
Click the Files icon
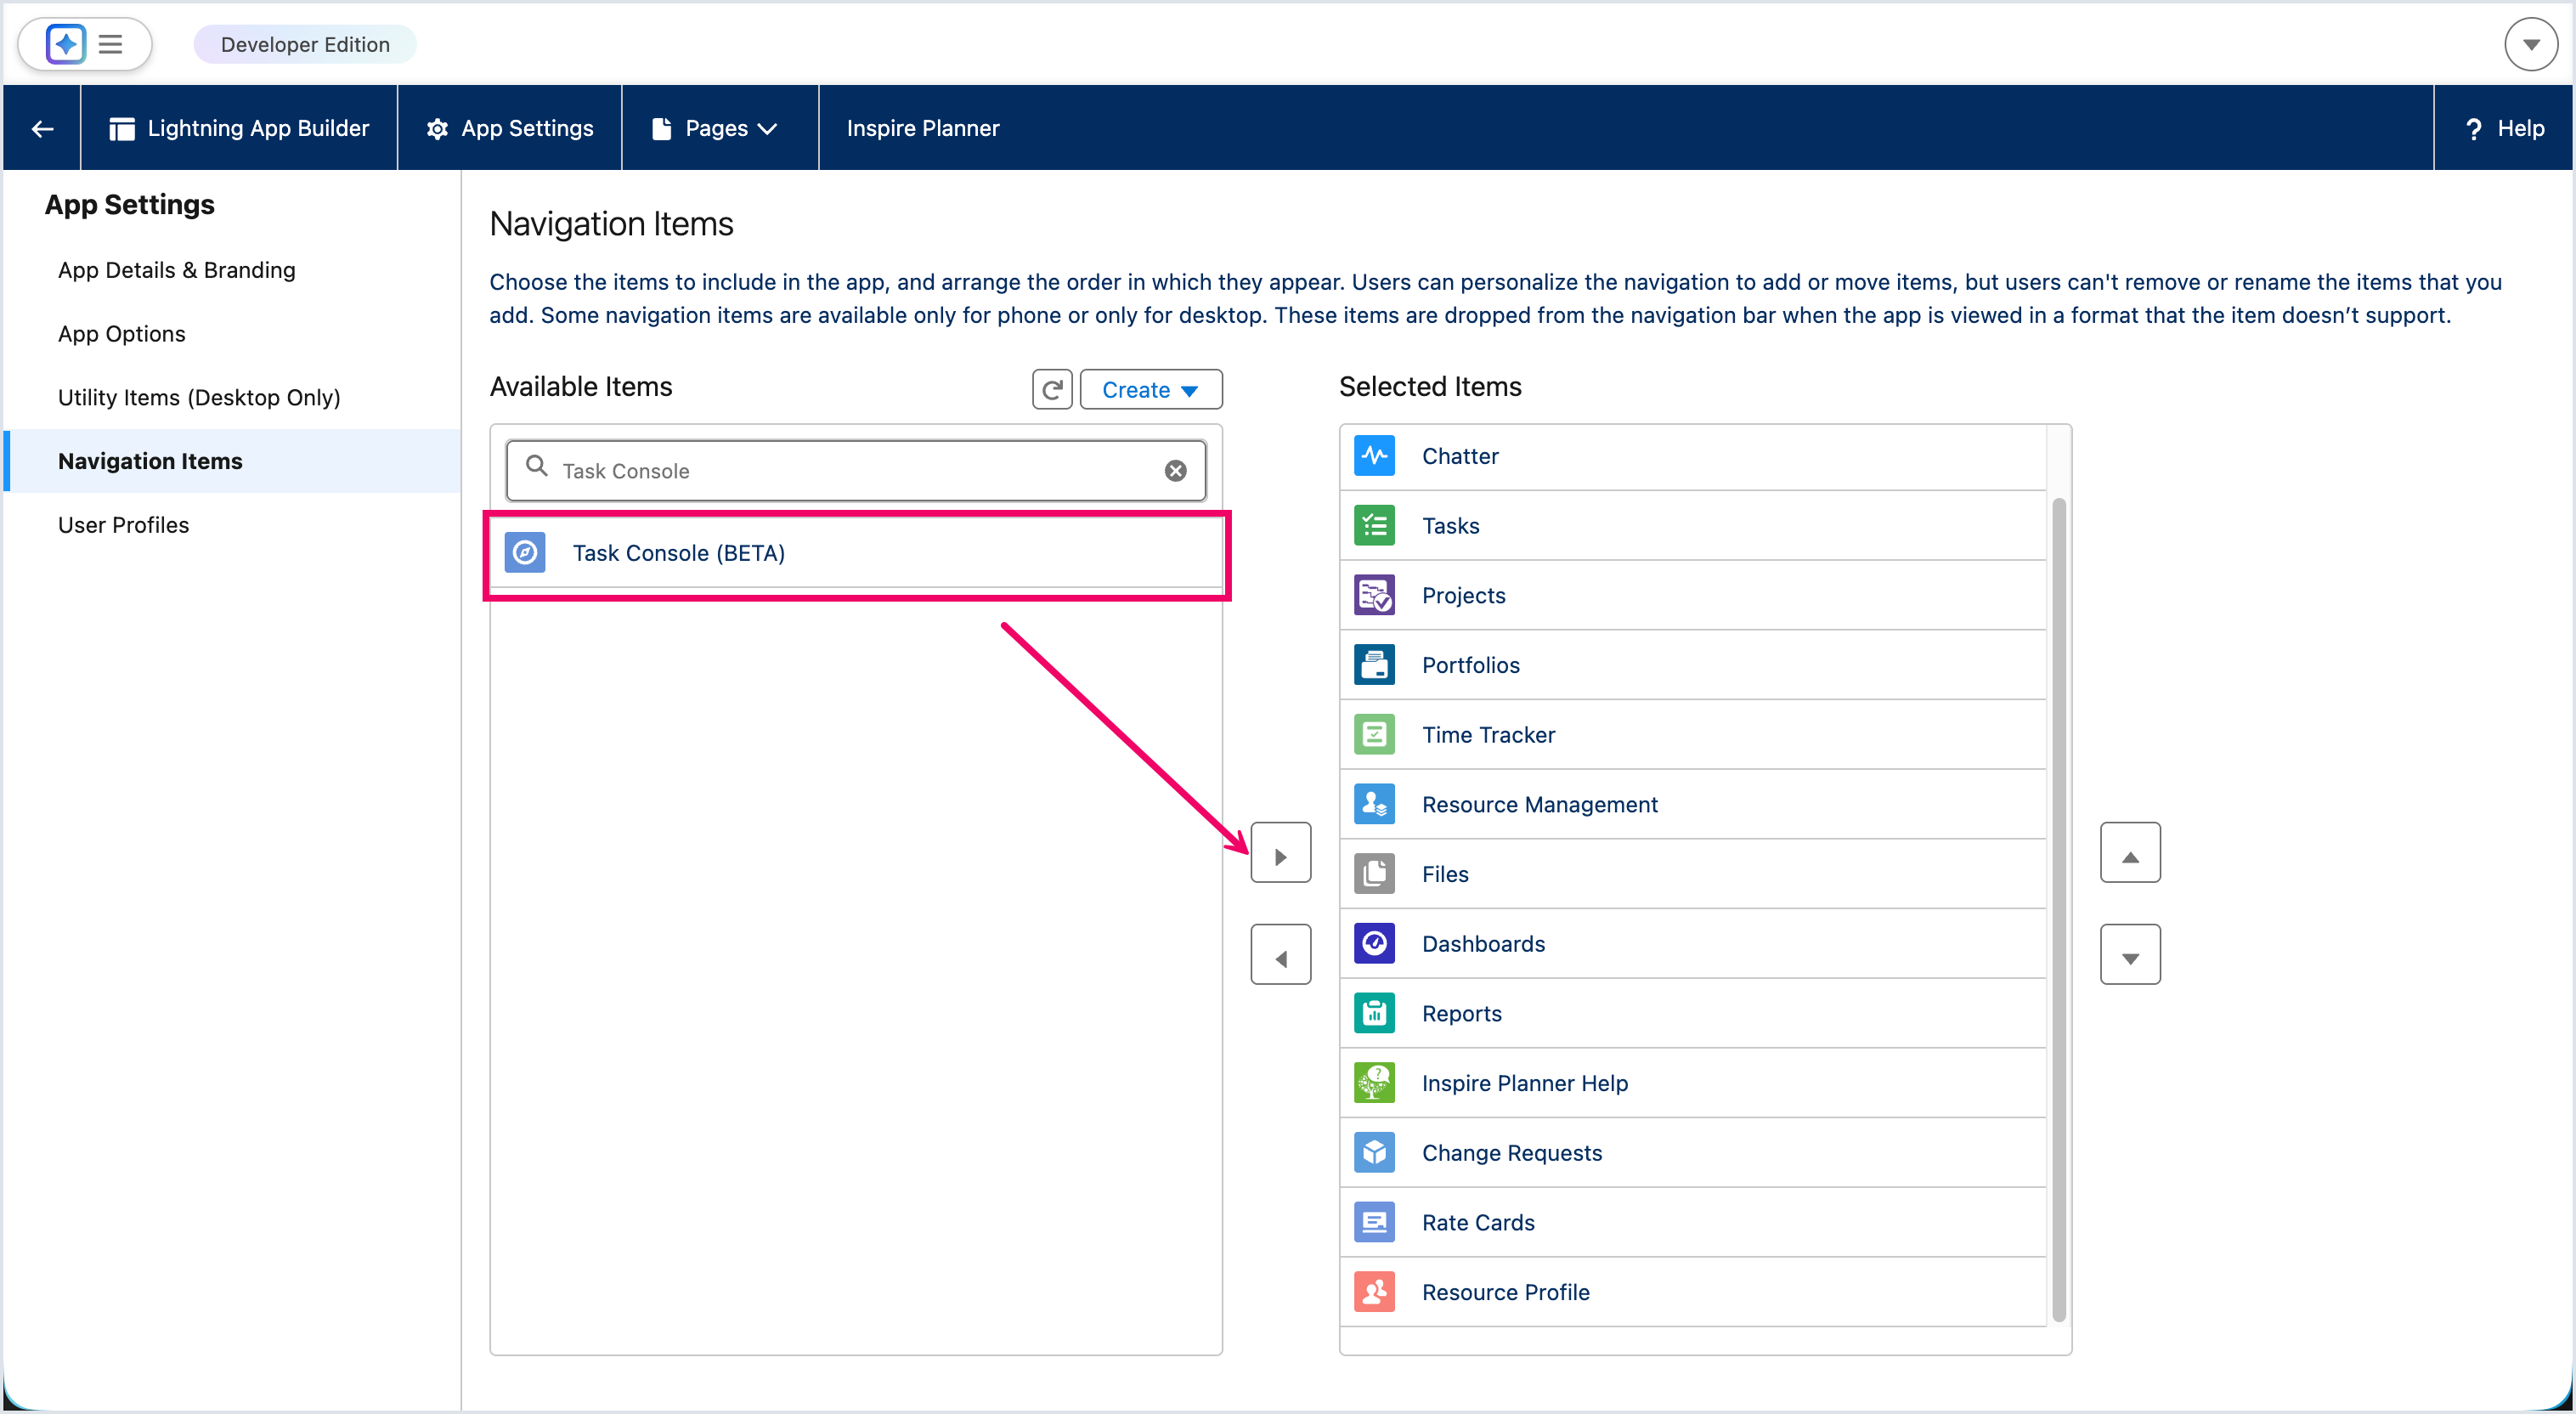1375,874
